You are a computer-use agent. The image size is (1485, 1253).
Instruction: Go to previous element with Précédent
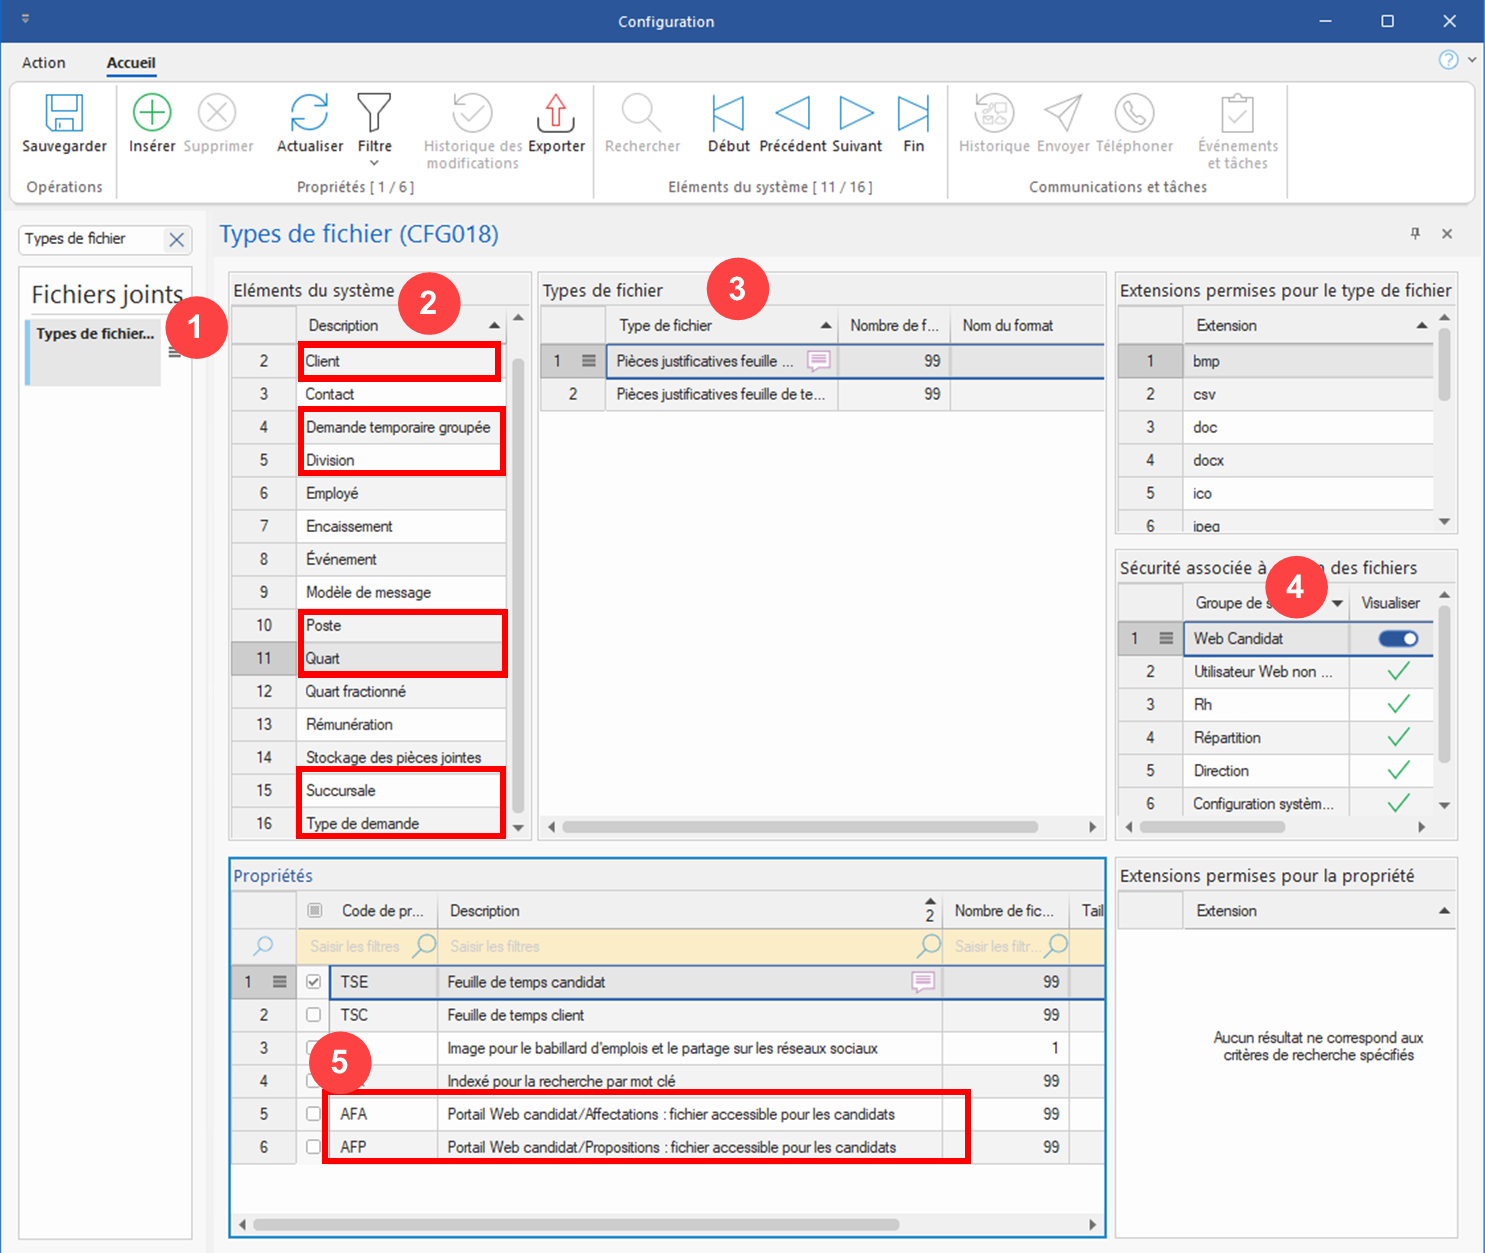click(x=792, y=113)
